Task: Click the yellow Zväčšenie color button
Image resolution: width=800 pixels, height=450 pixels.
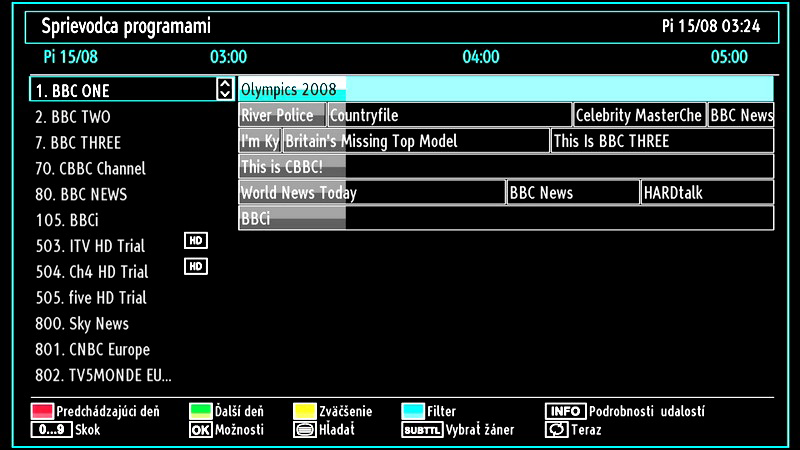Action: point(305,411)
